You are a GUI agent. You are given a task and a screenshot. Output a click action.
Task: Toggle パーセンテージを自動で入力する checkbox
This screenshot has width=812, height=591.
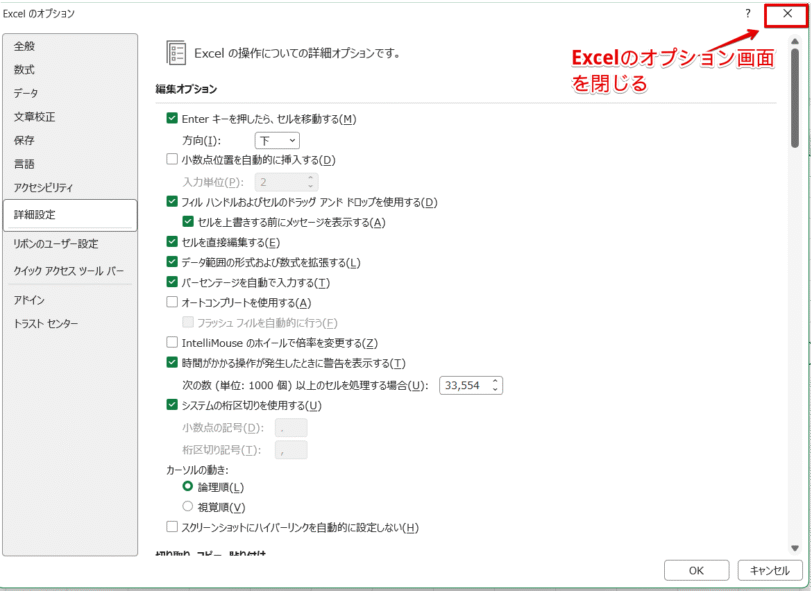(172, 282)
